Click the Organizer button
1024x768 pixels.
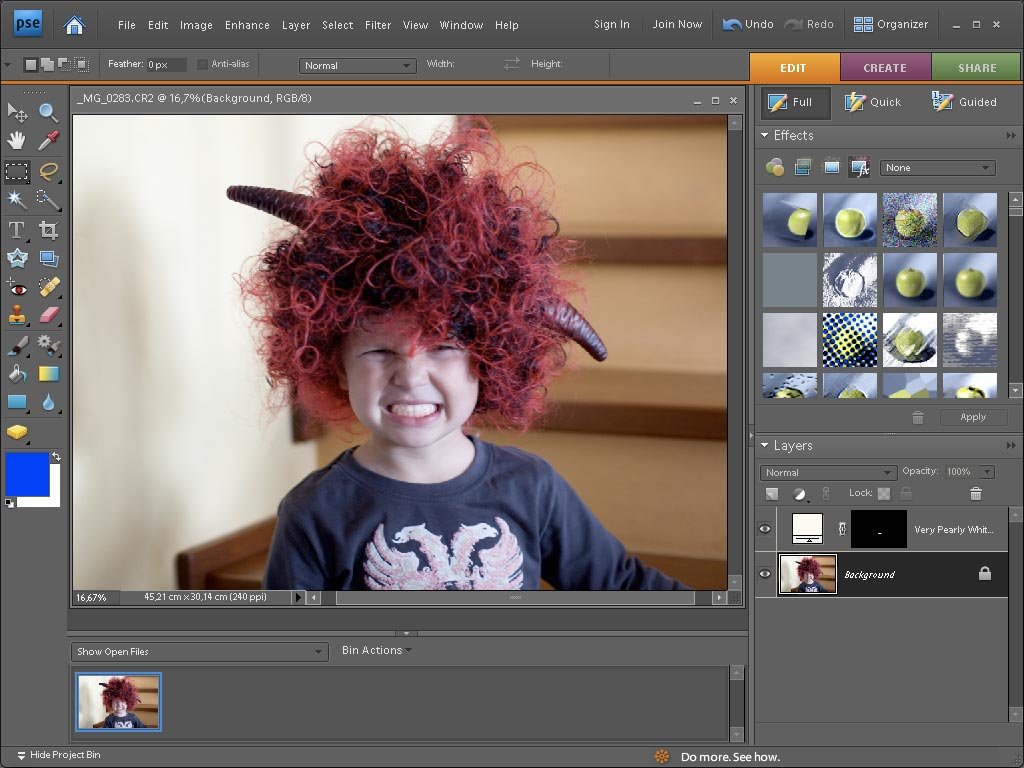coord(891,24)
